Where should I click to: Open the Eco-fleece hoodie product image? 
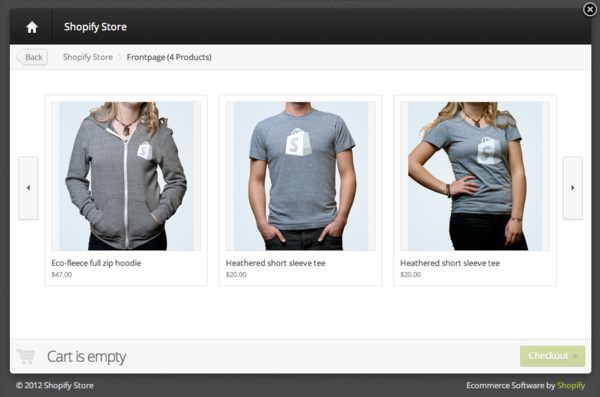[x=126, y=176]
